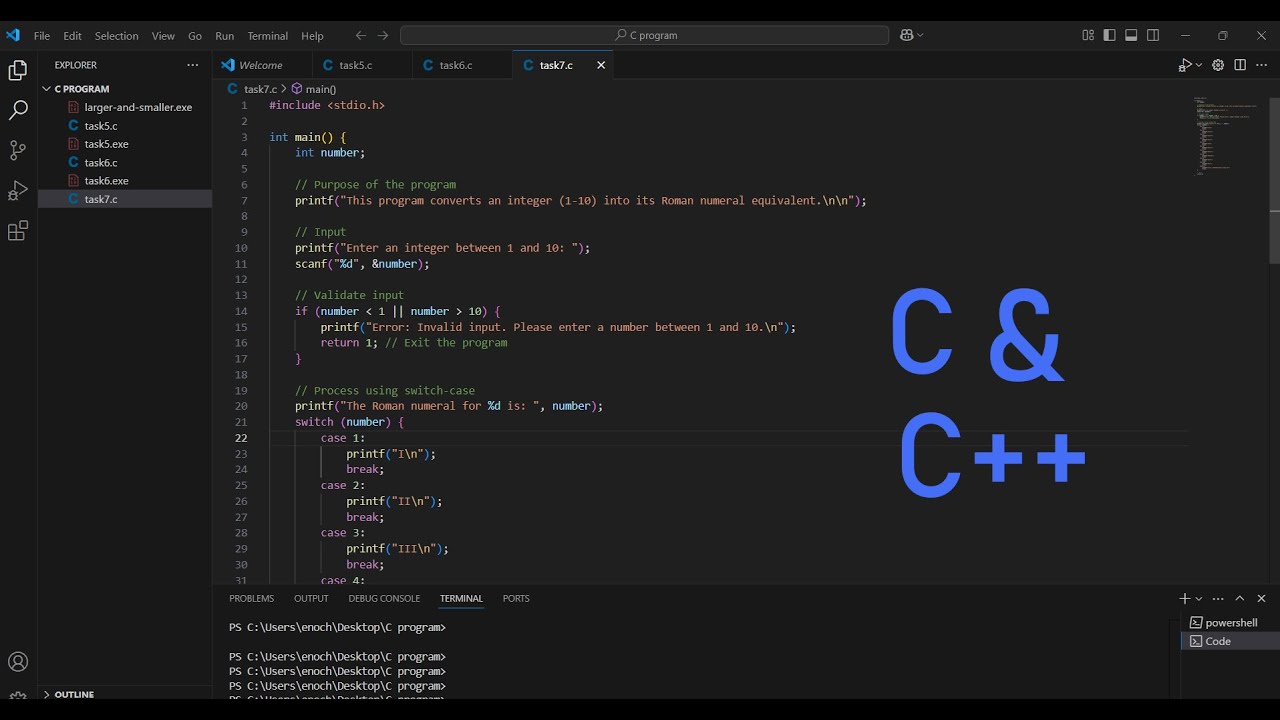Screen dimensions: 1280x720
Task: Open the Edit menu
Action: coord(73,35)
